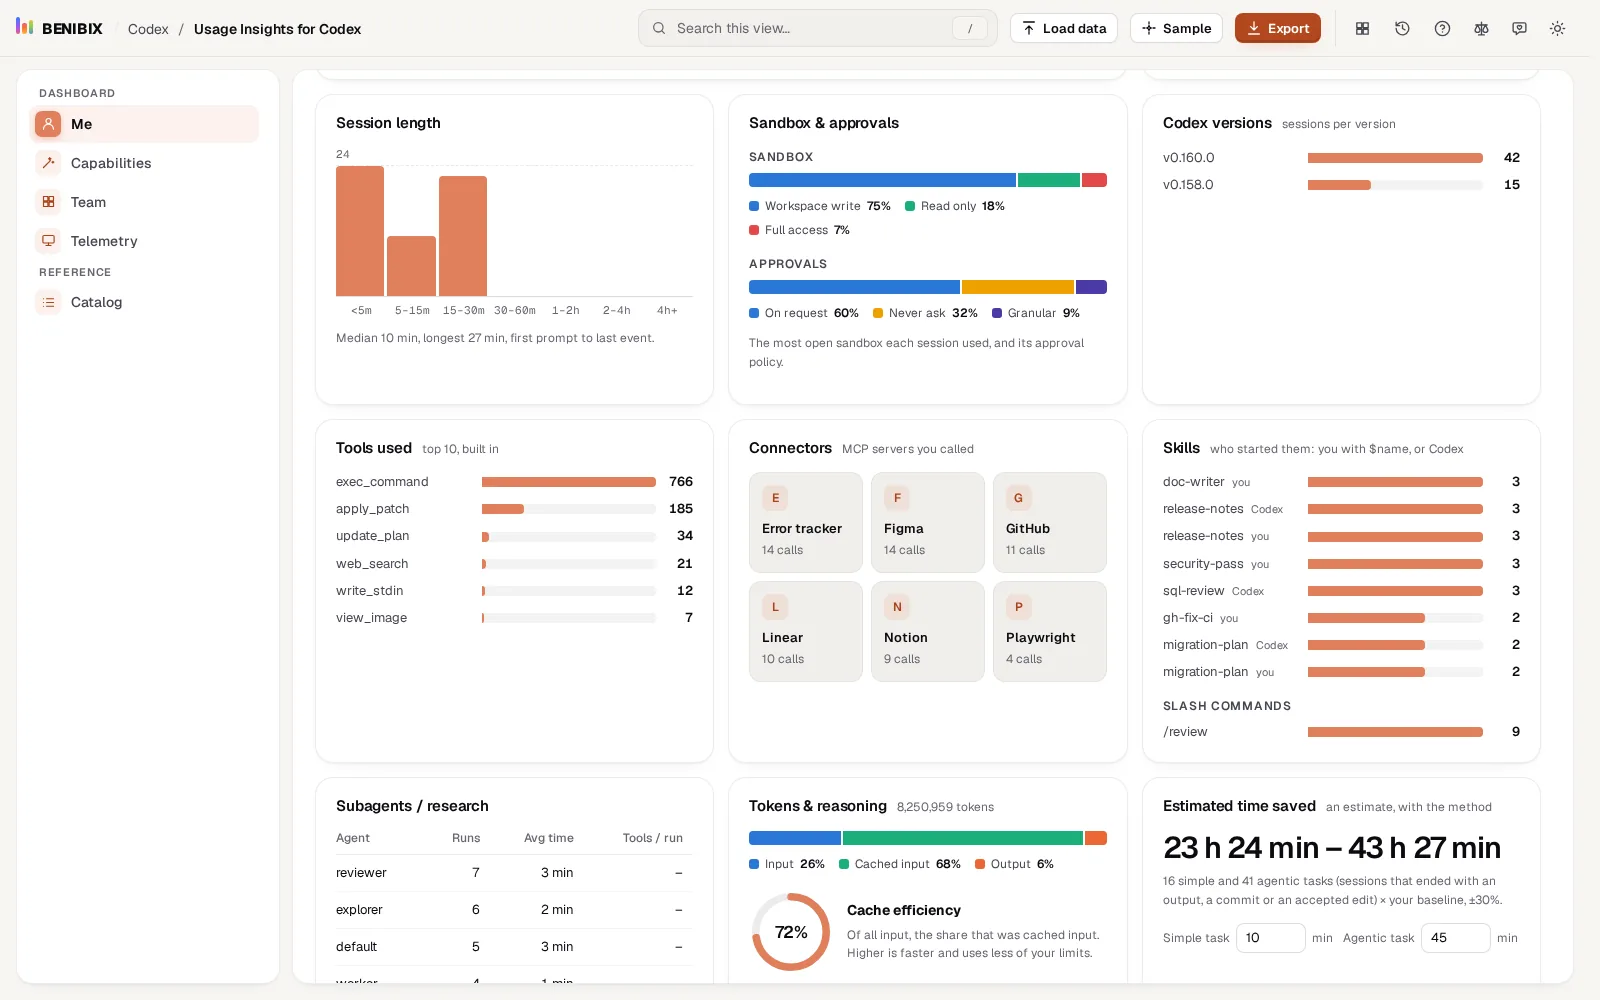Image resolution: width=1600 pixels, height=1000 pixels.
Task: Click the sql-review Codex skill row
Action: [x=1341, y=591]
